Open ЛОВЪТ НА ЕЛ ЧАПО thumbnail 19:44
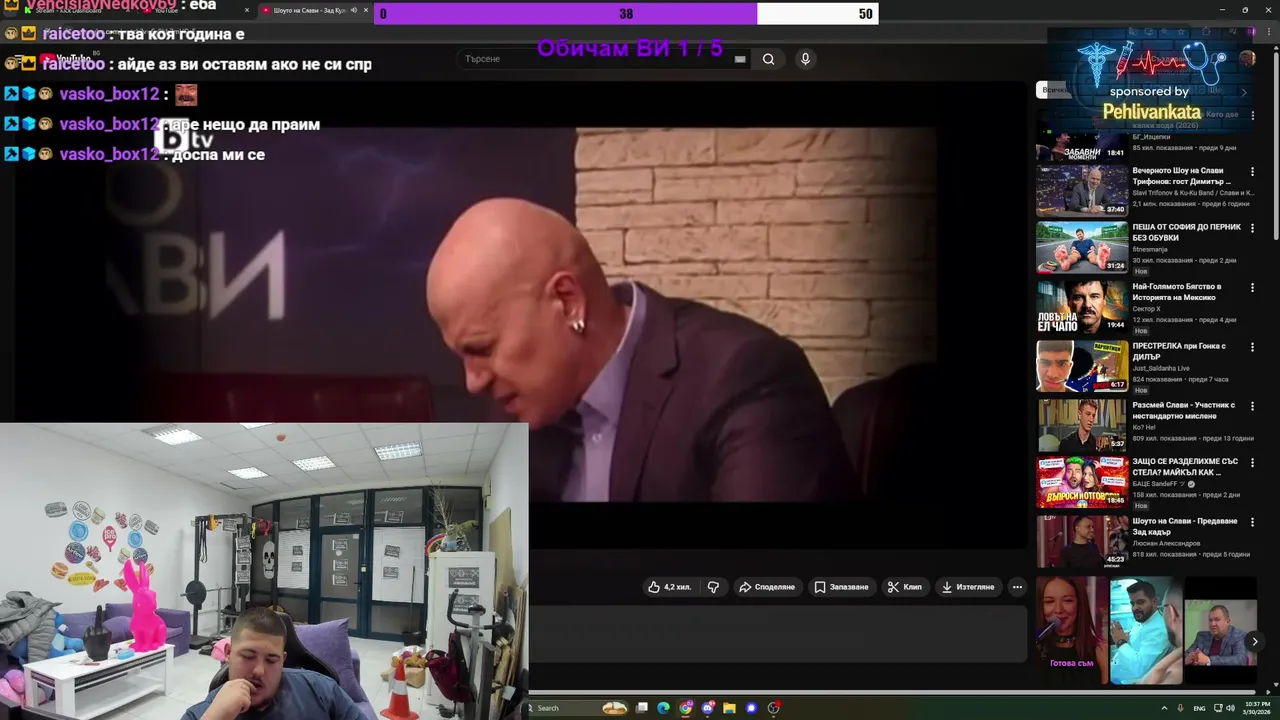 [x=1082, y=307]
